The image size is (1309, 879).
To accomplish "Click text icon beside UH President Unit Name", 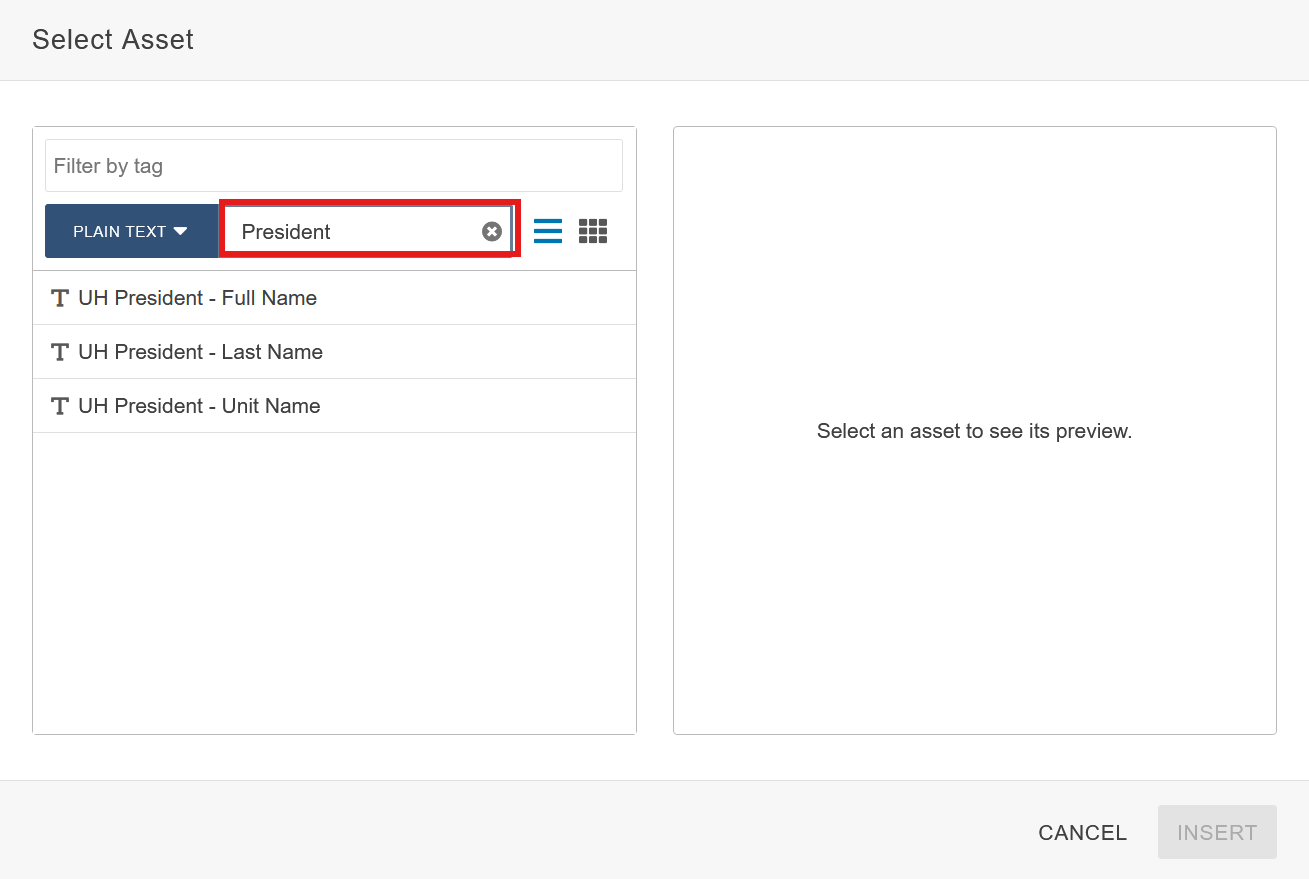I will tap(60, 406).
